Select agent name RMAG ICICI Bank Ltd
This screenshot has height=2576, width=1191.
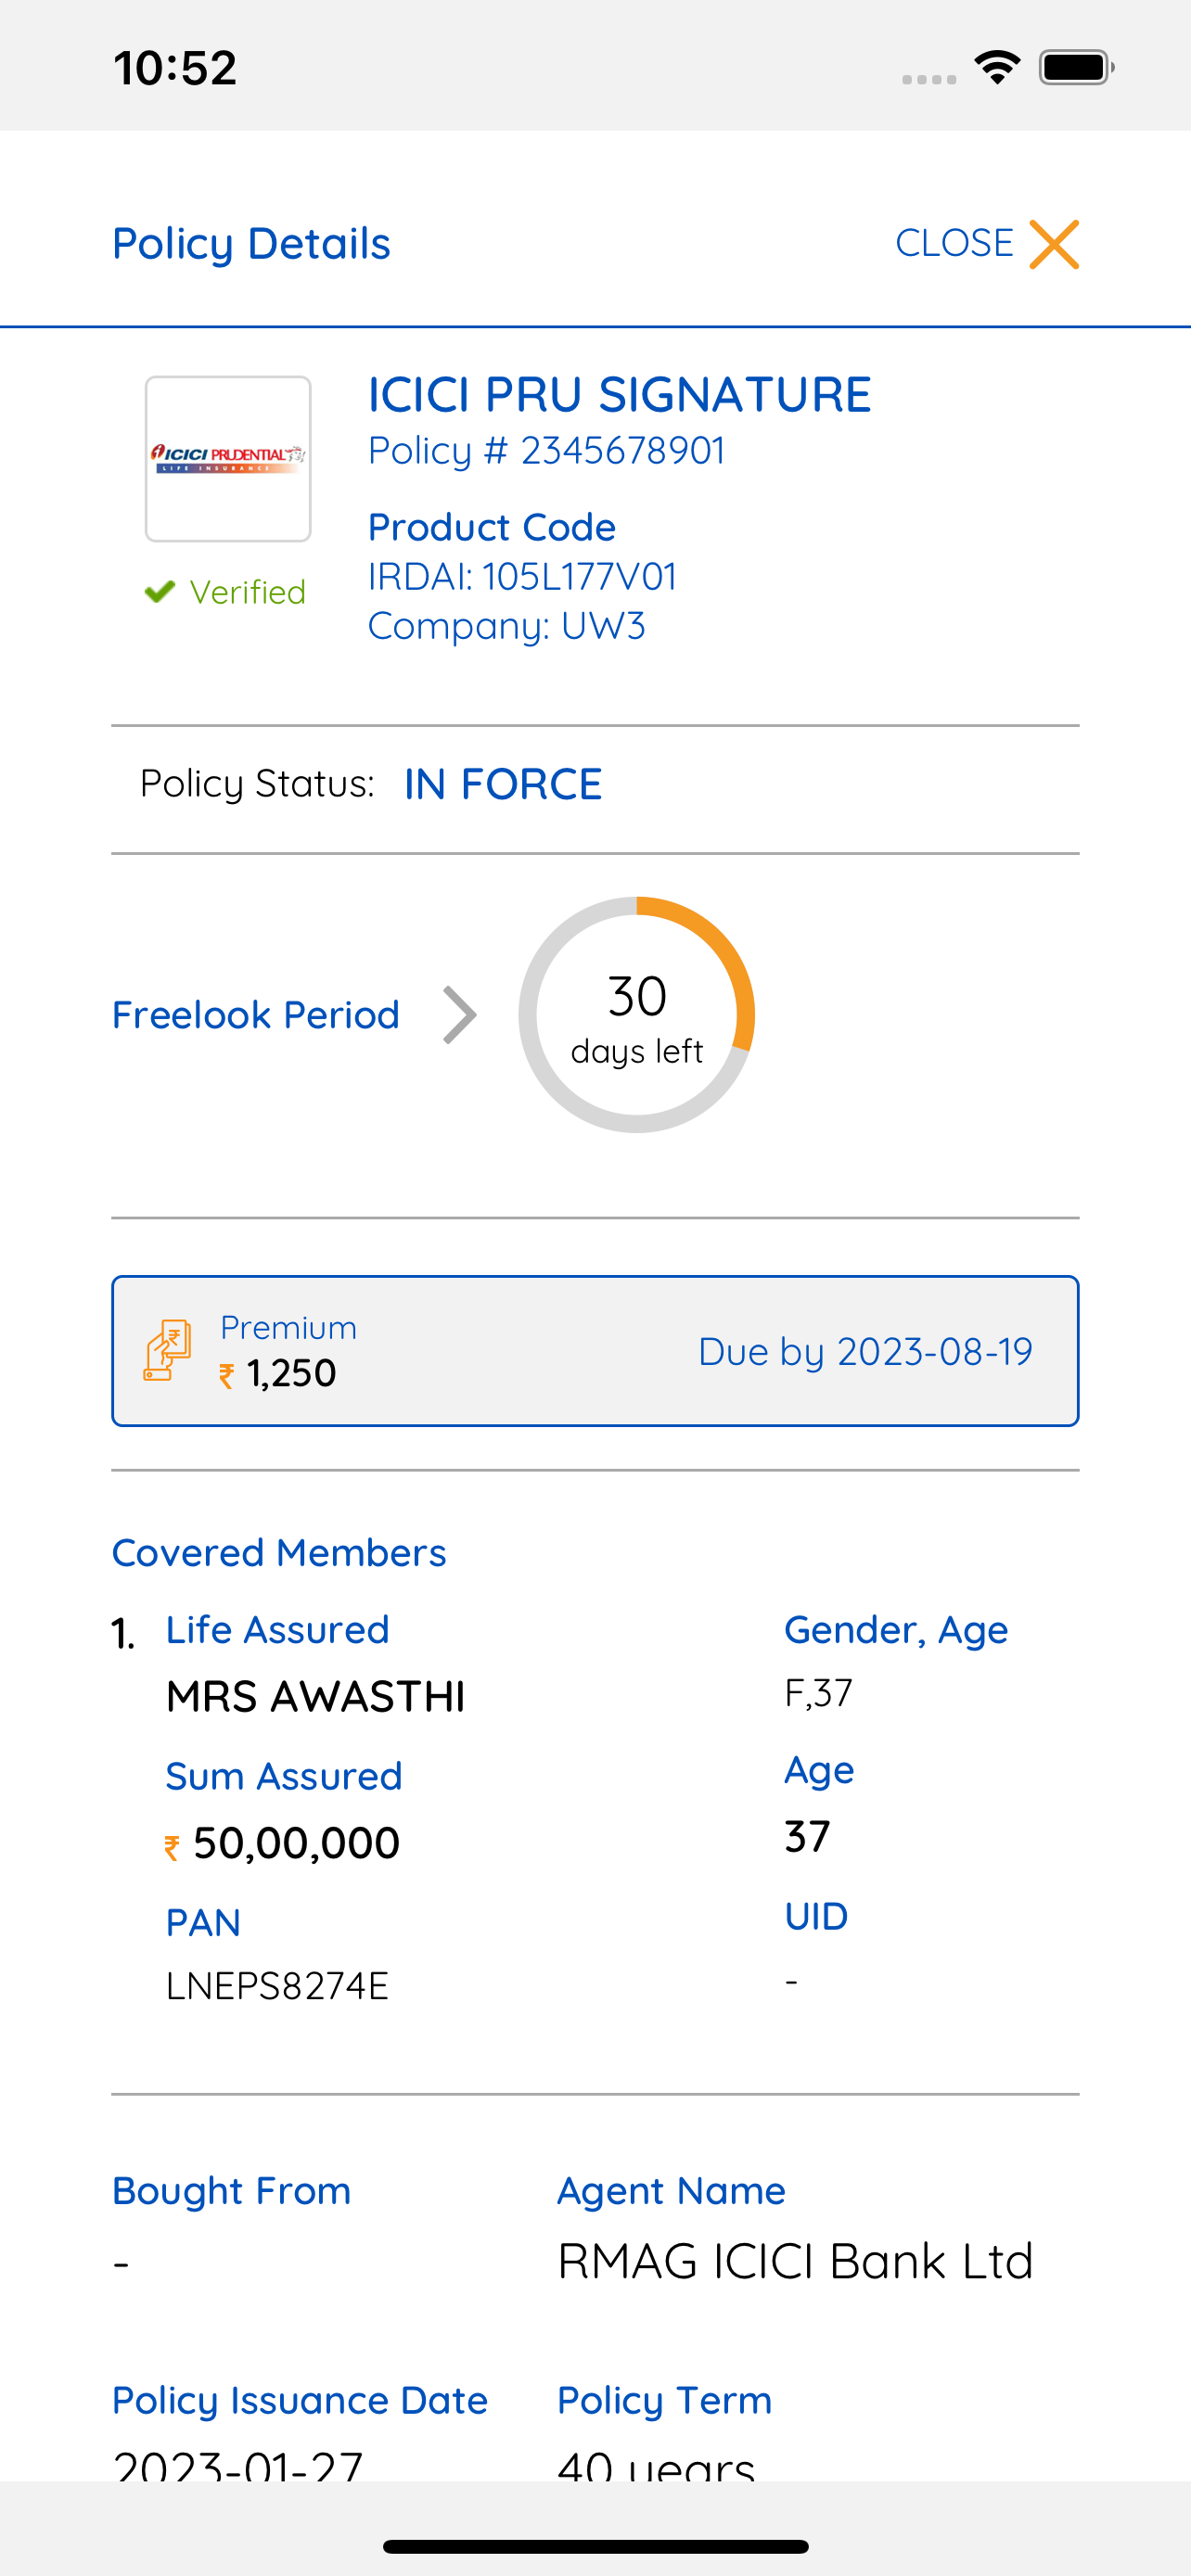pos(796,2261)
